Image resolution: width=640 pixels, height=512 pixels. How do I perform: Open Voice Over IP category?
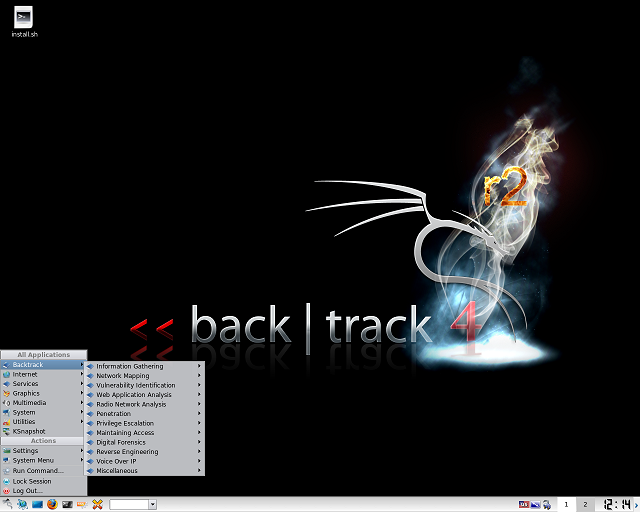(x=144, y=461)
